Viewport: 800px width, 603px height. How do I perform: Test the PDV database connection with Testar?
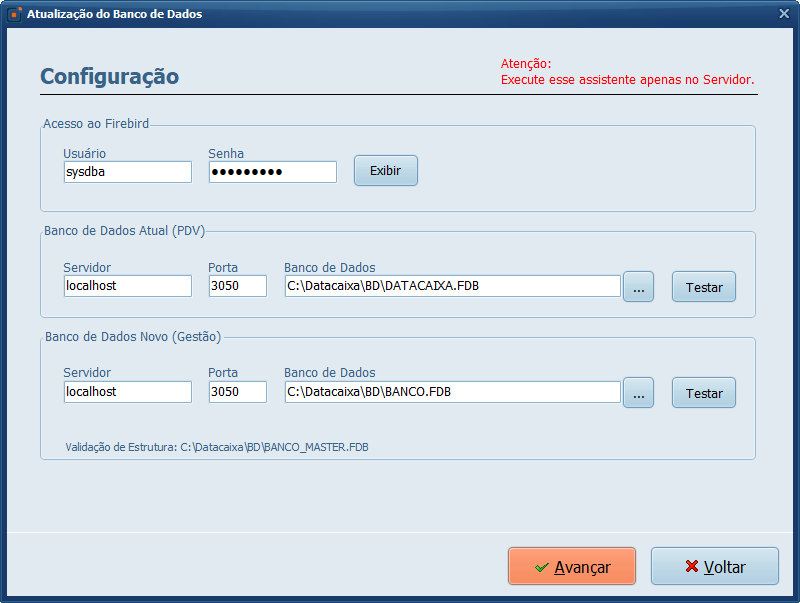(x=704, y=287)
